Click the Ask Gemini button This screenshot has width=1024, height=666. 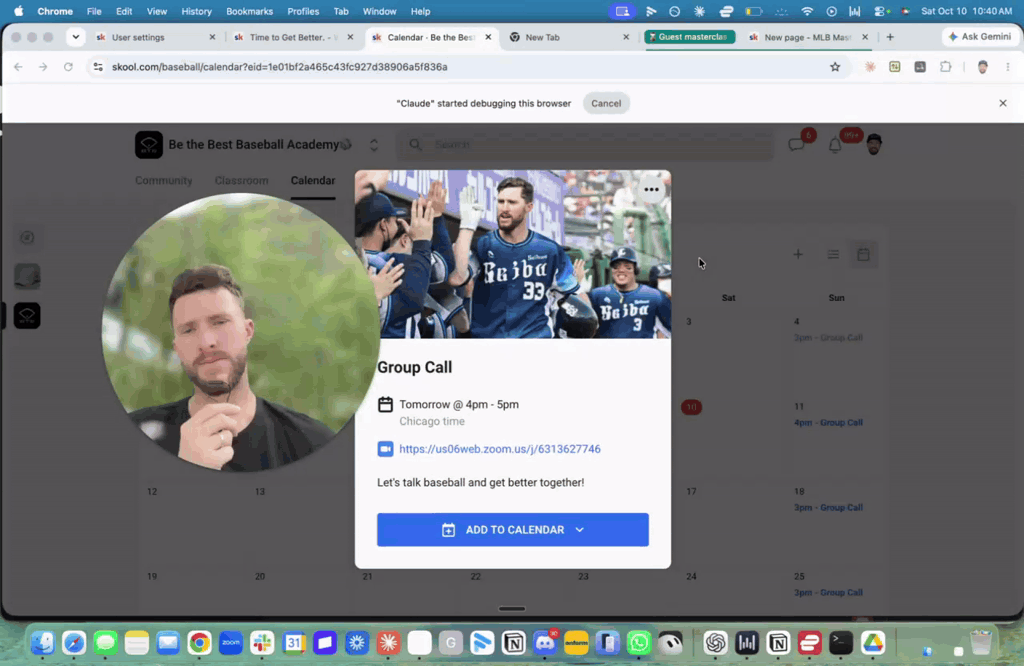click(980, 37)
